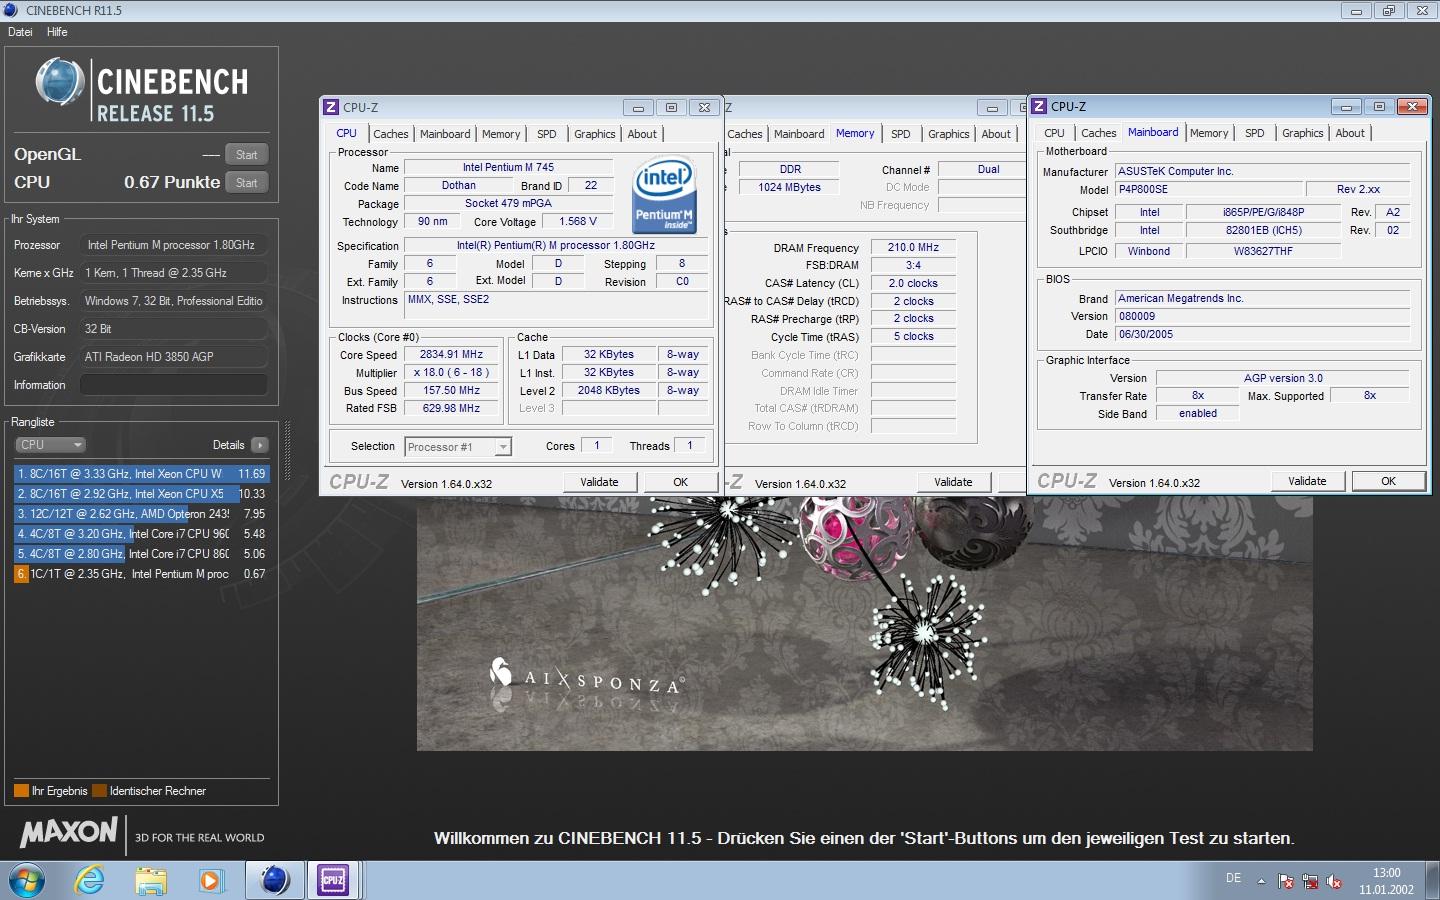Open the Caches tab in left CPU-Z
The image size is (1440, 900).
pos(391,134)
